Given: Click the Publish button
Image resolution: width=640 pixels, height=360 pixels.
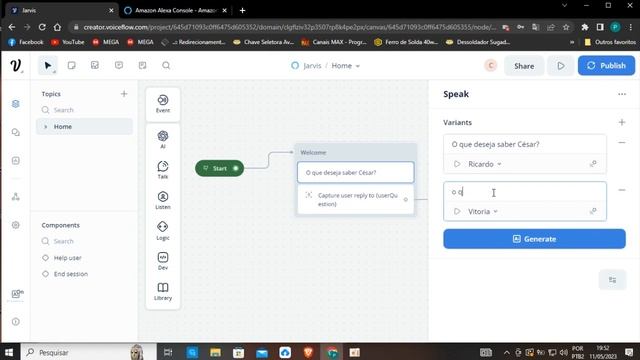Looking at the screenshot, I should (x=606, y=66).
